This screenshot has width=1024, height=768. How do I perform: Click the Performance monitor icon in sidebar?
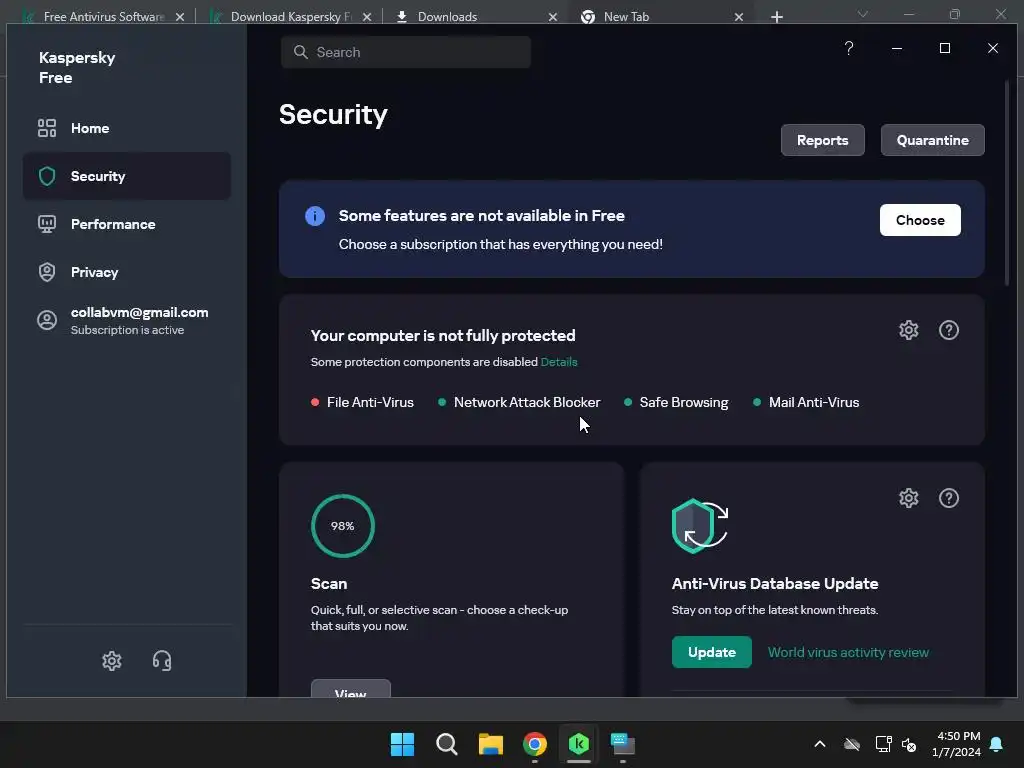pos(47,224)
